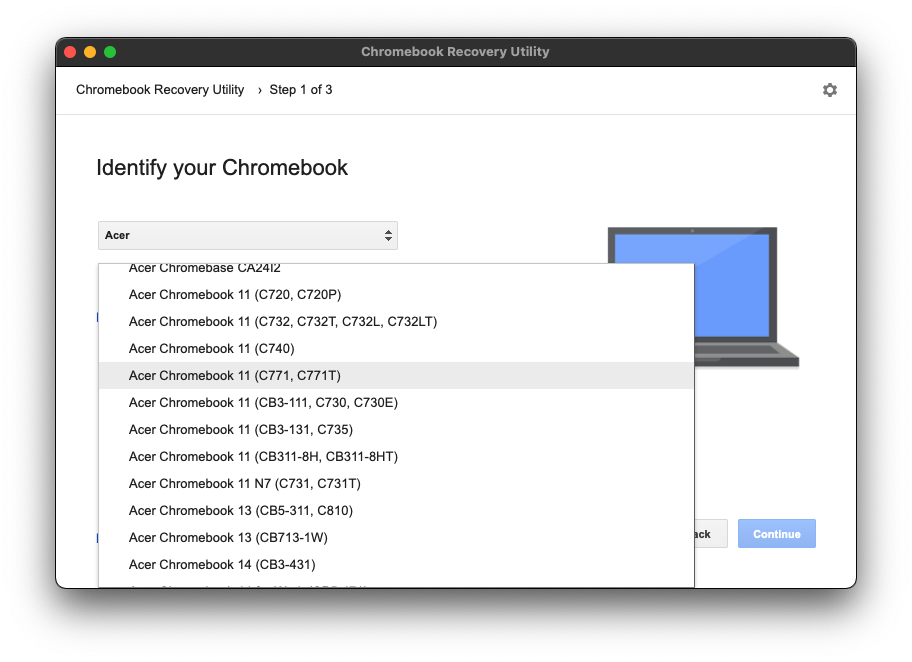Click the Chromebook Recovery Utility breadcrumb

pyautogui.click(x=160, y=90)
